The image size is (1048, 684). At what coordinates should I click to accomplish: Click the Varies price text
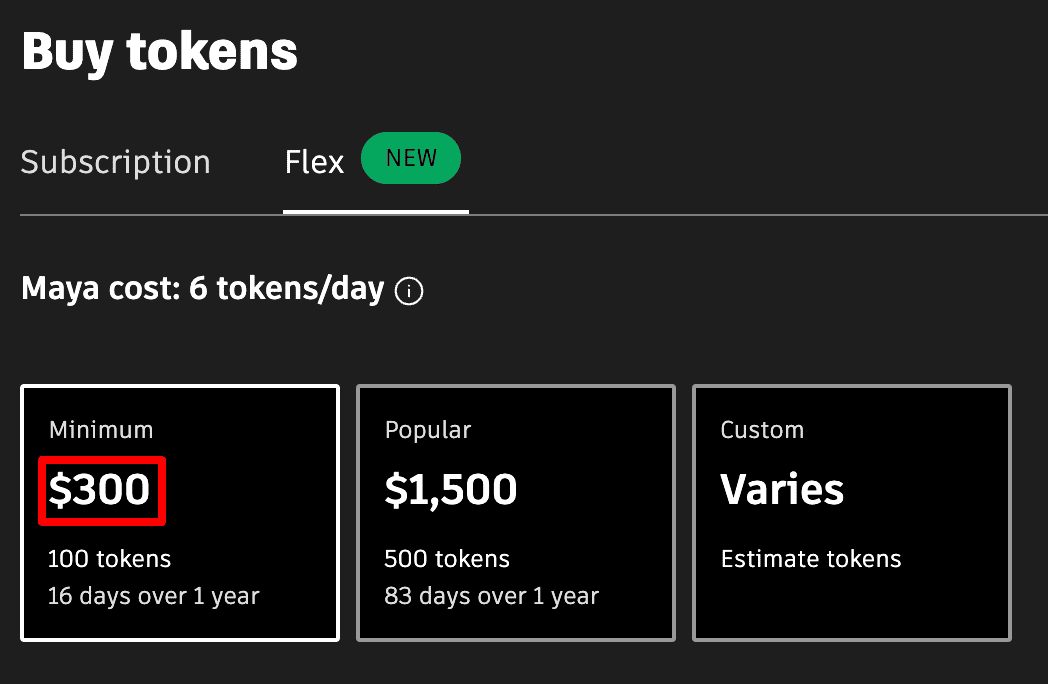pyautogui.click(x=782, y=489)
